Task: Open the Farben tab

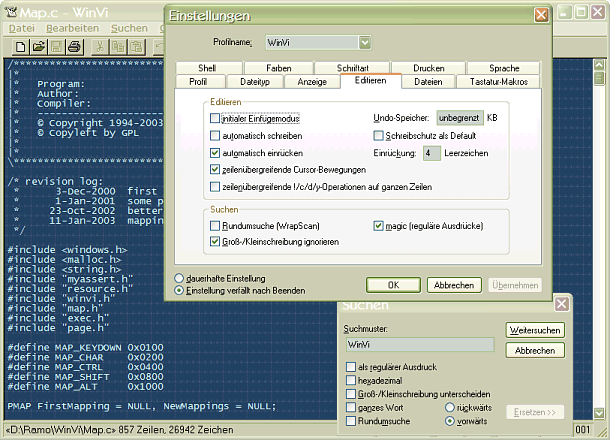Action: (279, 68)
